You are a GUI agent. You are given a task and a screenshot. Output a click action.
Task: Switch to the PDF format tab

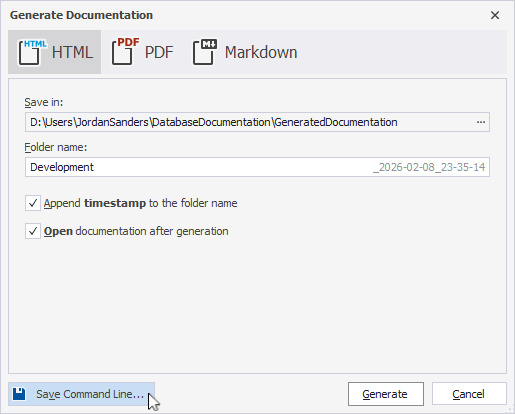(x=143, y=52)
